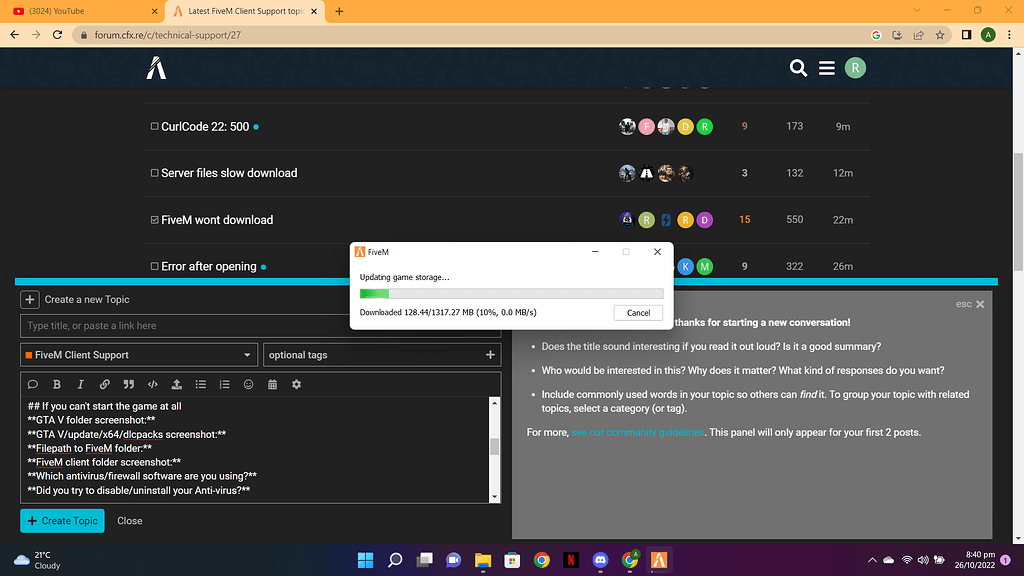Open the hamburger menu next to search
The width and height of the screenshot is (1024, 576).
pos(827,68)
